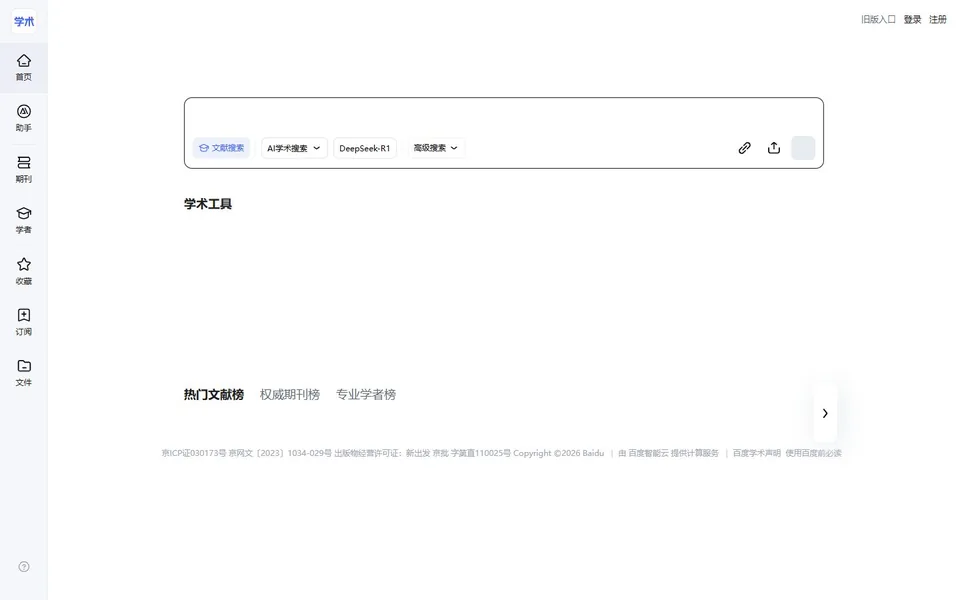Go to 首页 home in the sidebar
This screenshot has height=600, width=960.
coord(24,68)
